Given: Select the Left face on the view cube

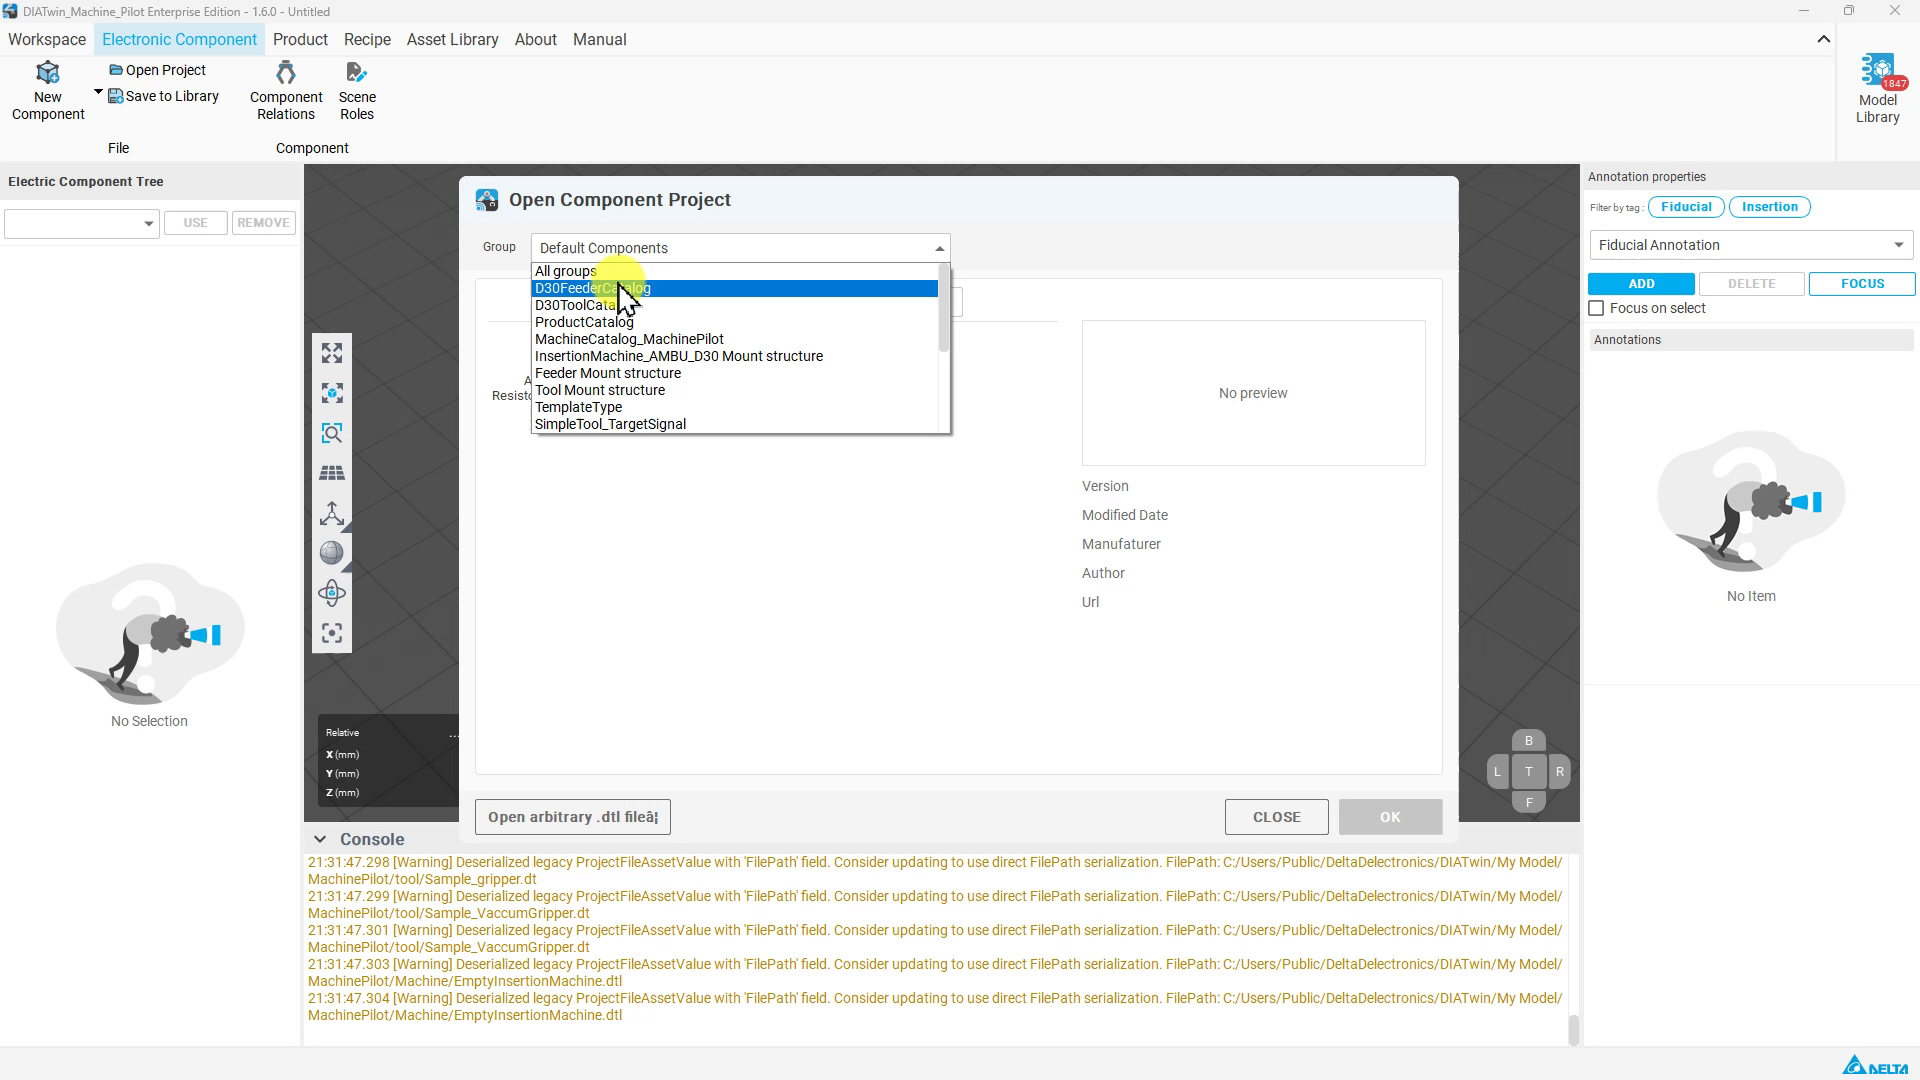Looking at the screenshot, I should [x=1497, y=771].
